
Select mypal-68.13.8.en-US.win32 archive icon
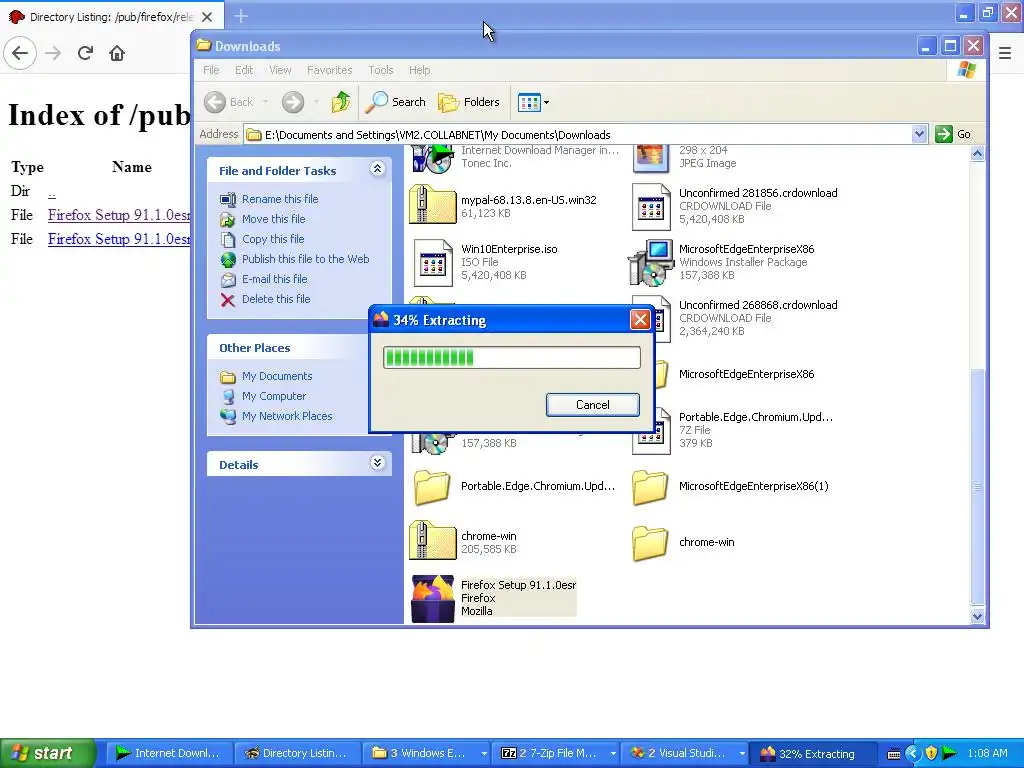[x=432, y=206]
